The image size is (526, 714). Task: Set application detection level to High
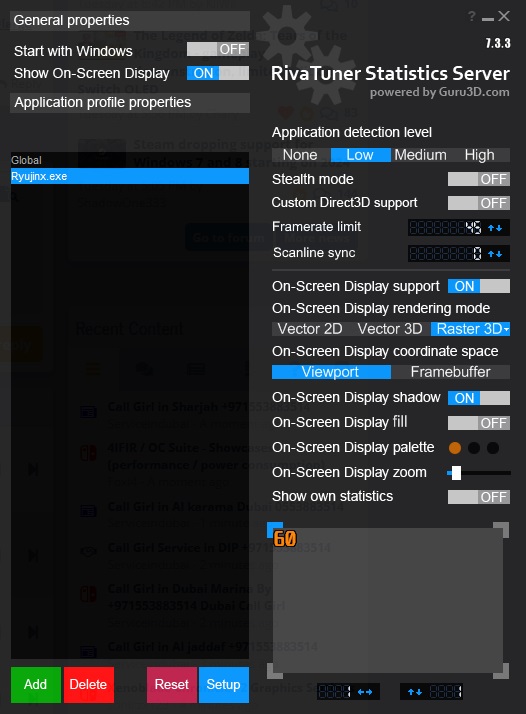pos(480,155)
